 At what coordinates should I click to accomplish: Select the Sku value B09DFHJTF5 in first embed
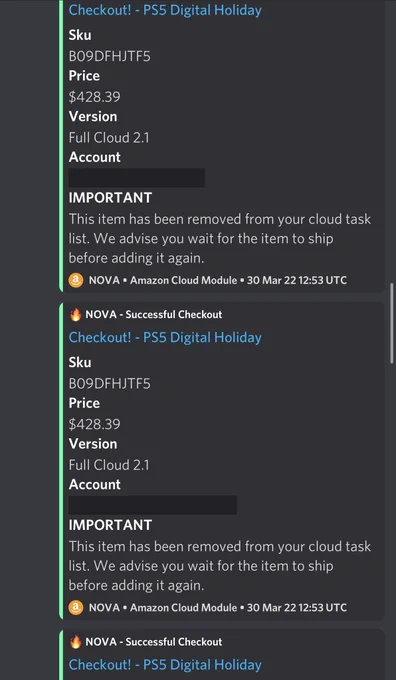click(x=110, y=56)
